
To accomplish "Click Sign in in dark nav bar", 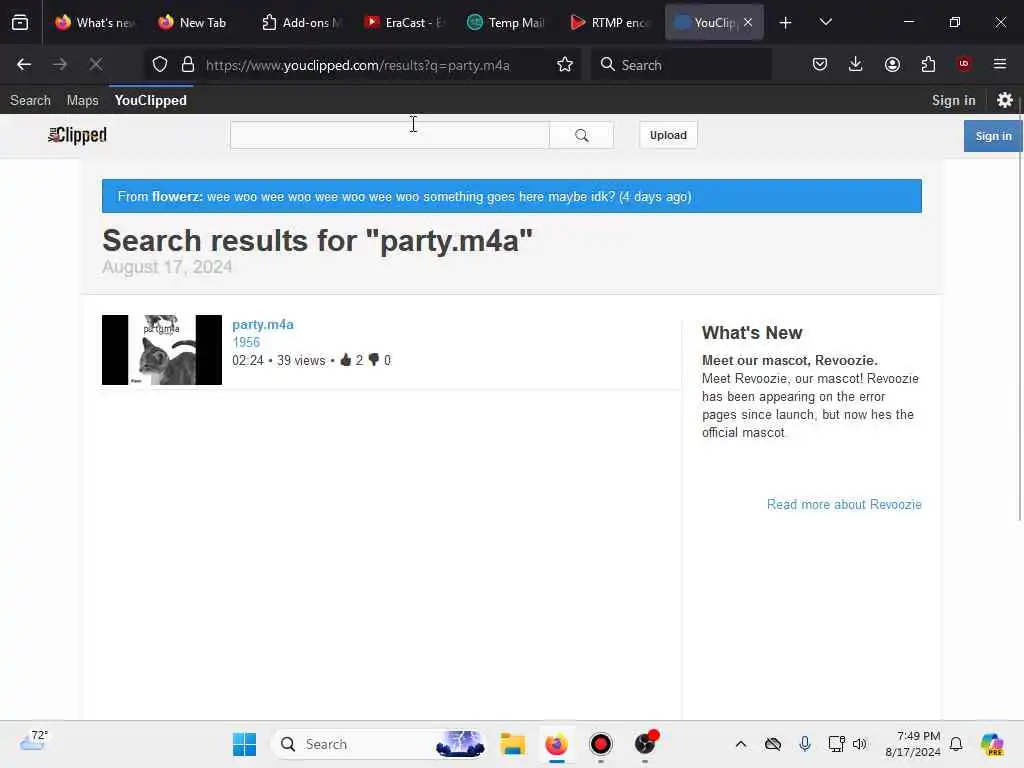I will coord(953,101).
